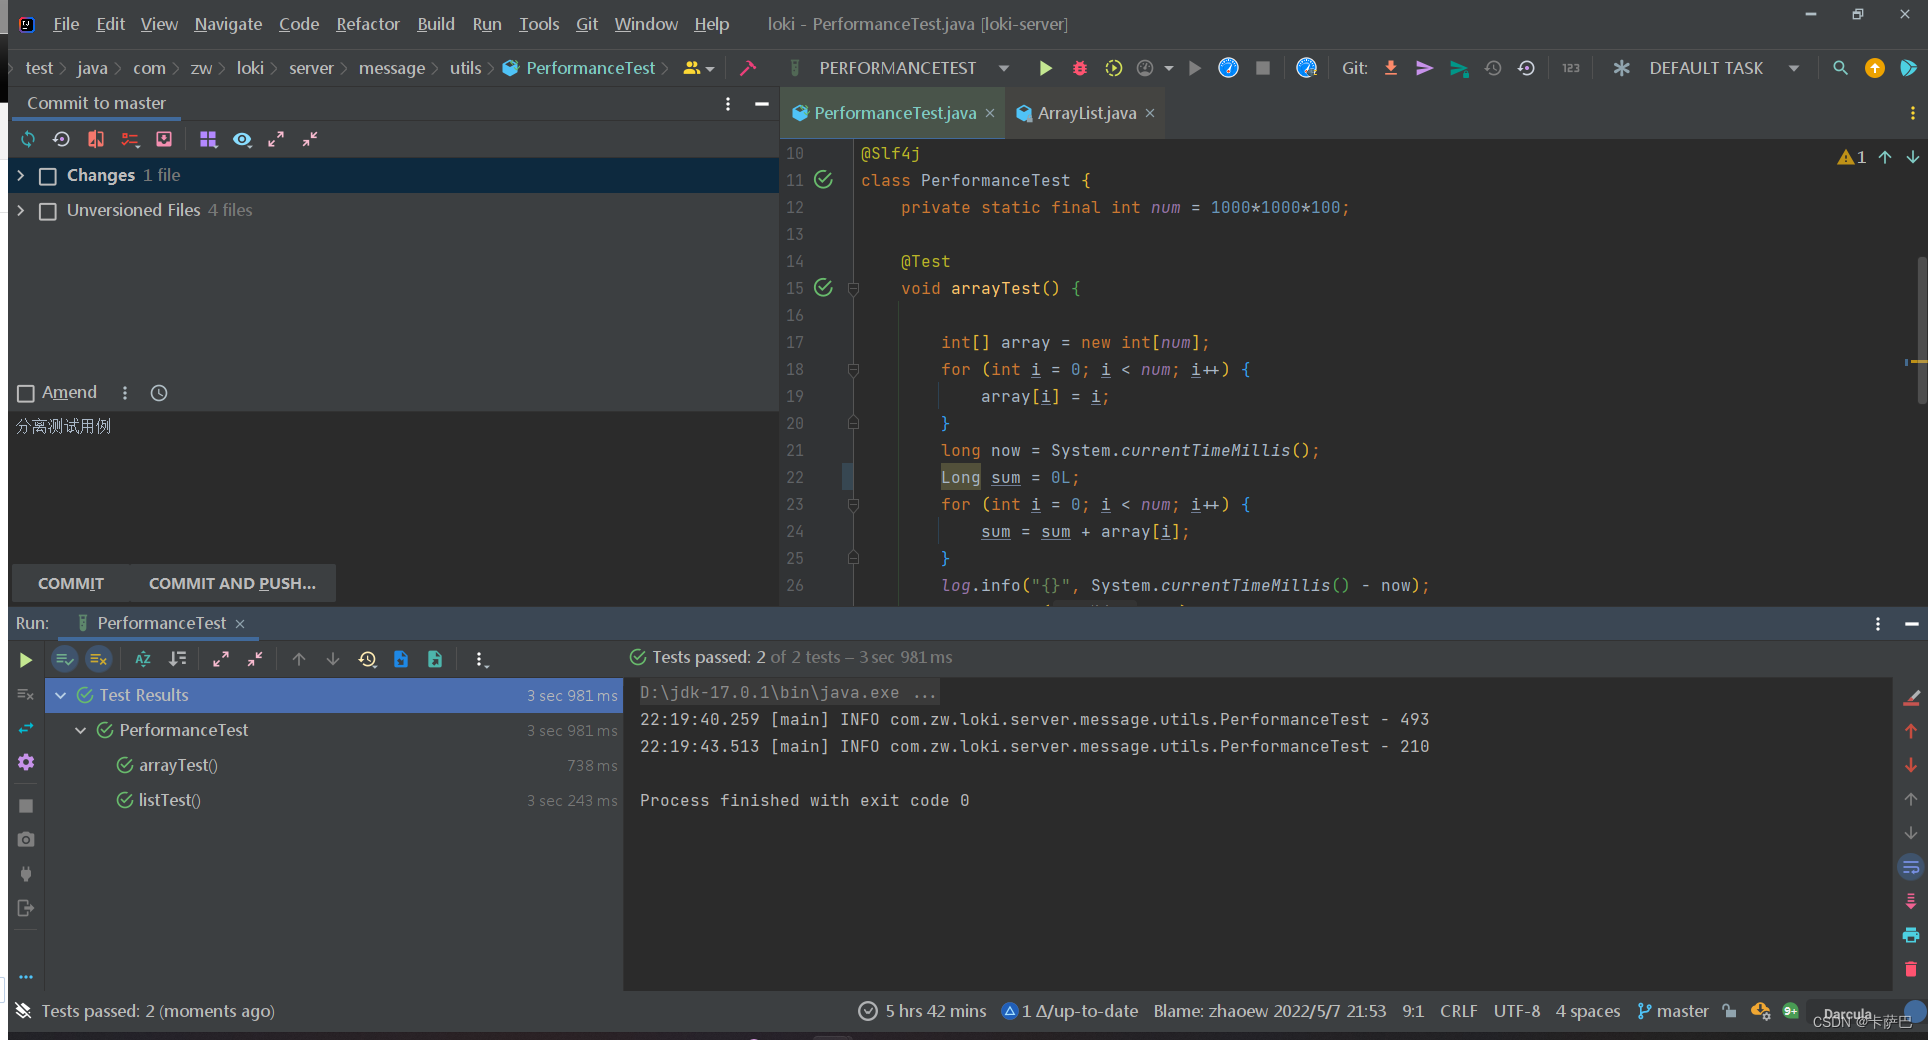
Task: Collapse the PerformanceTest test node
Action: (80, 730)
